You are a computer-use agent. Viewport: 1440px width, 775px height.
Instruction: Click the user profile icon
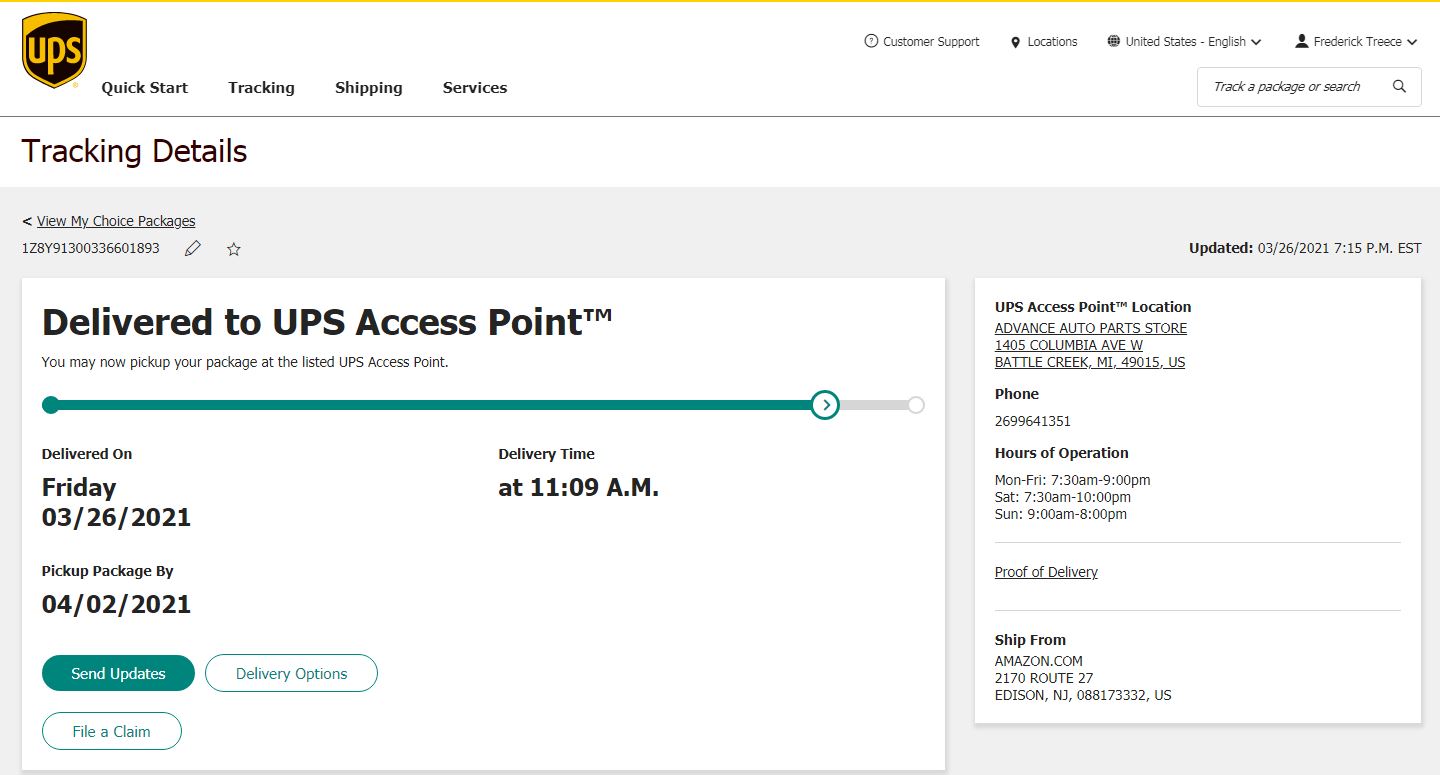[1301, 42]
